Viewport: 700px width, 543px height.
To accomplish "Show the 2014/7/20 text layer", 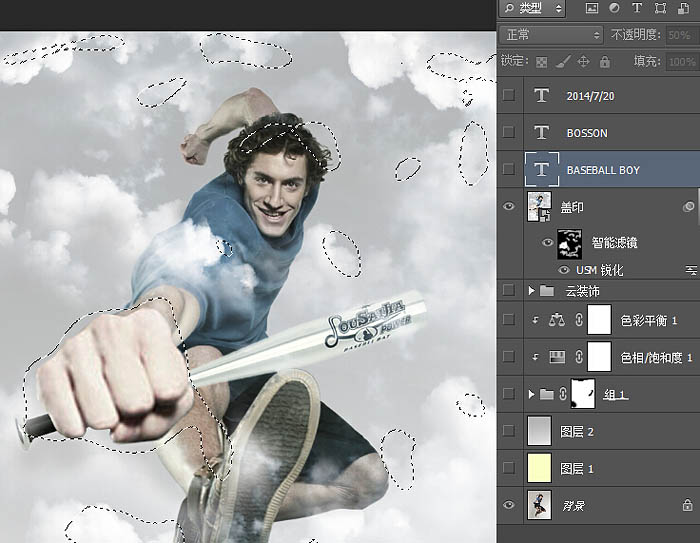I will point(508,95).
